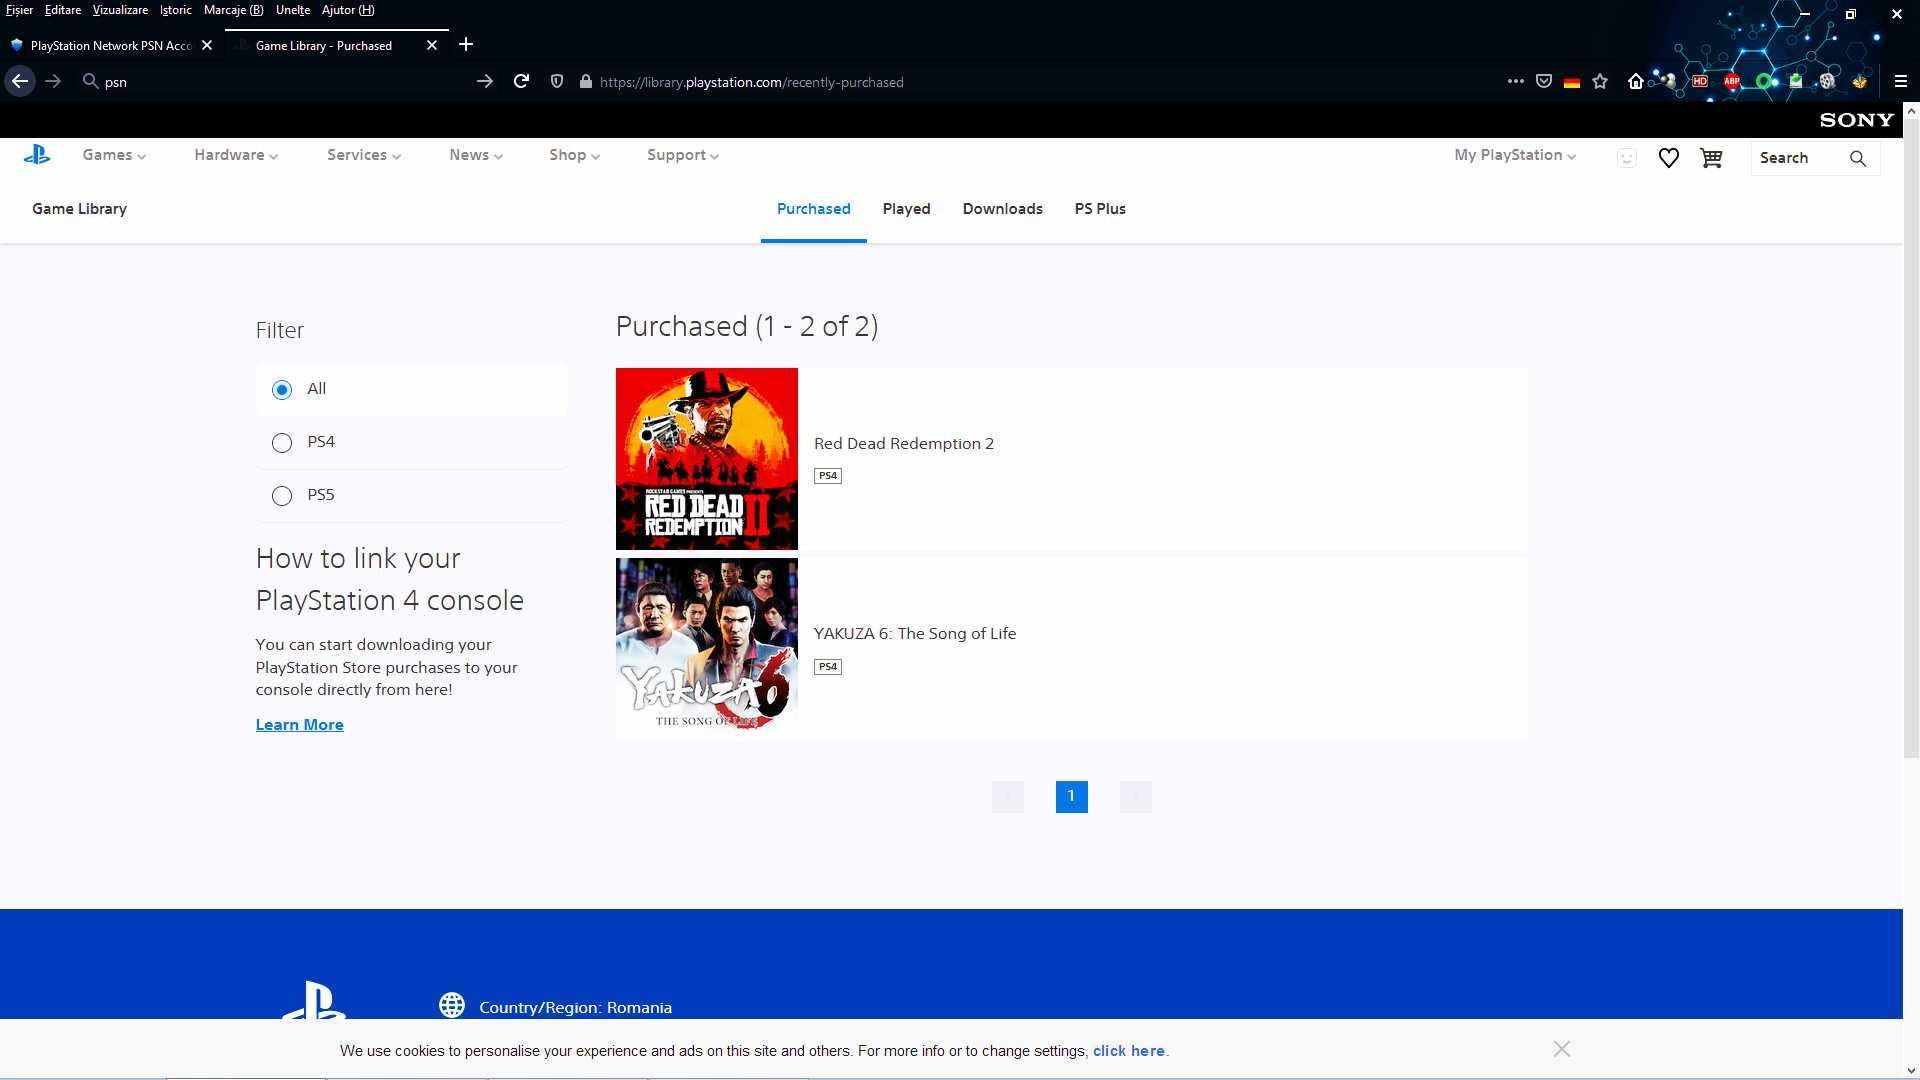1920x1080 pixels.
Task: Click the German flag extension icon
Action: tap(1572, 82)
